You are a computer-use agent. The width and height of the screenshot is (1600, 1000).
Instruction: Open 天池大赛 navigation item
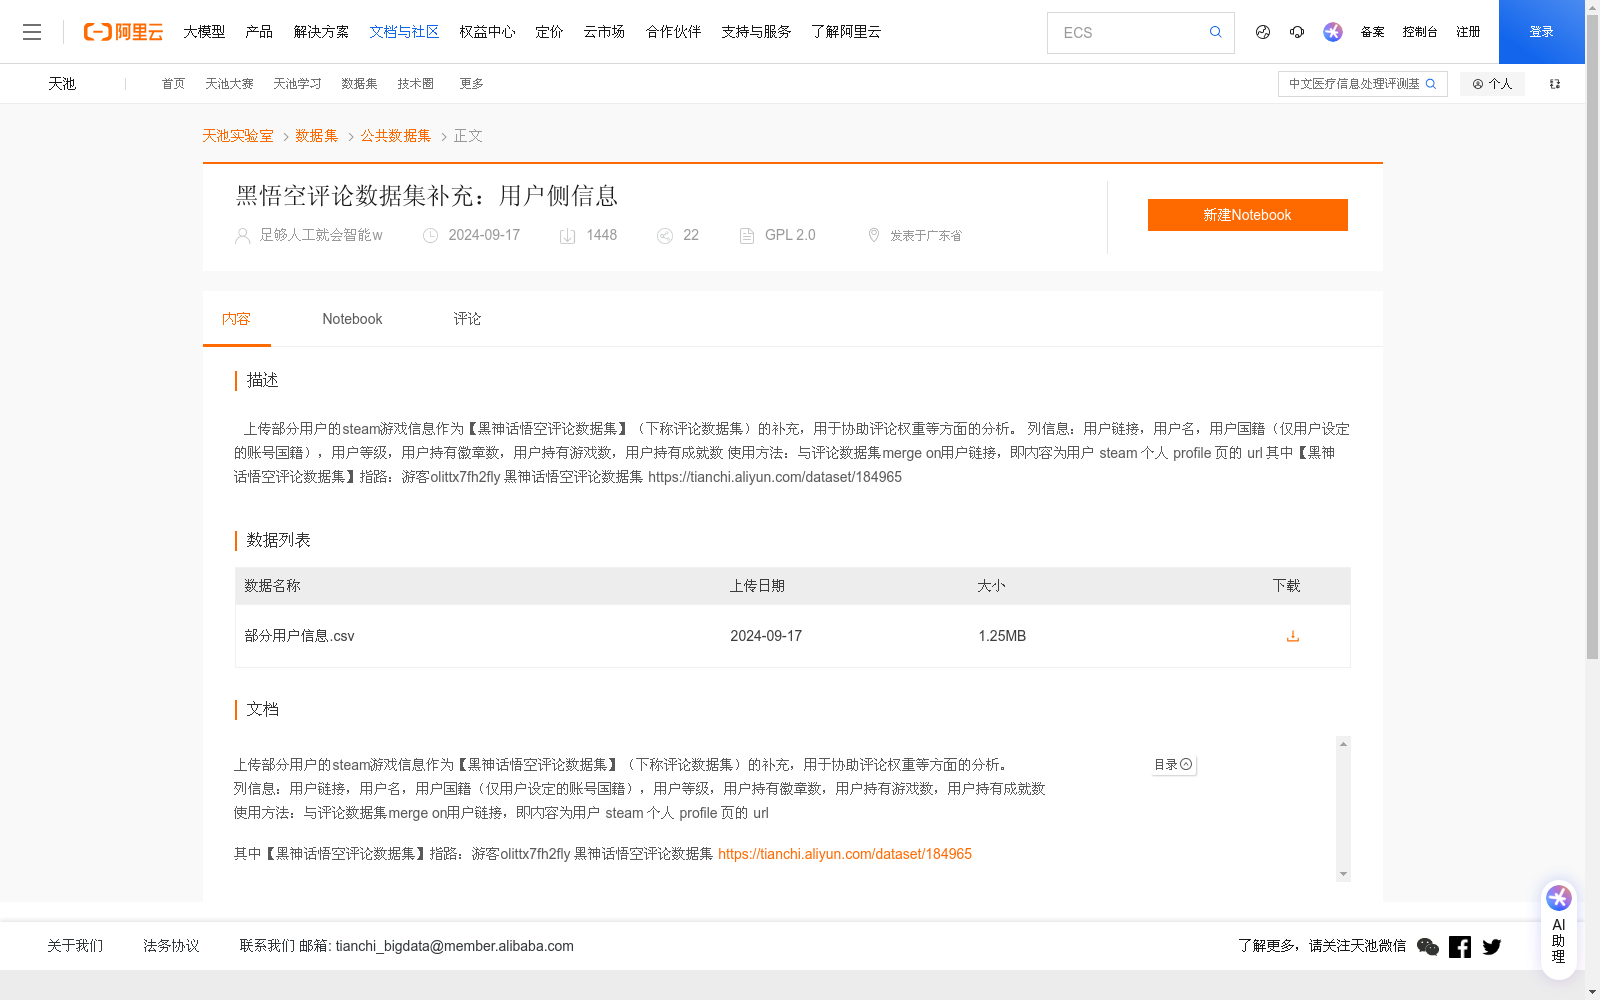[229, 84]
